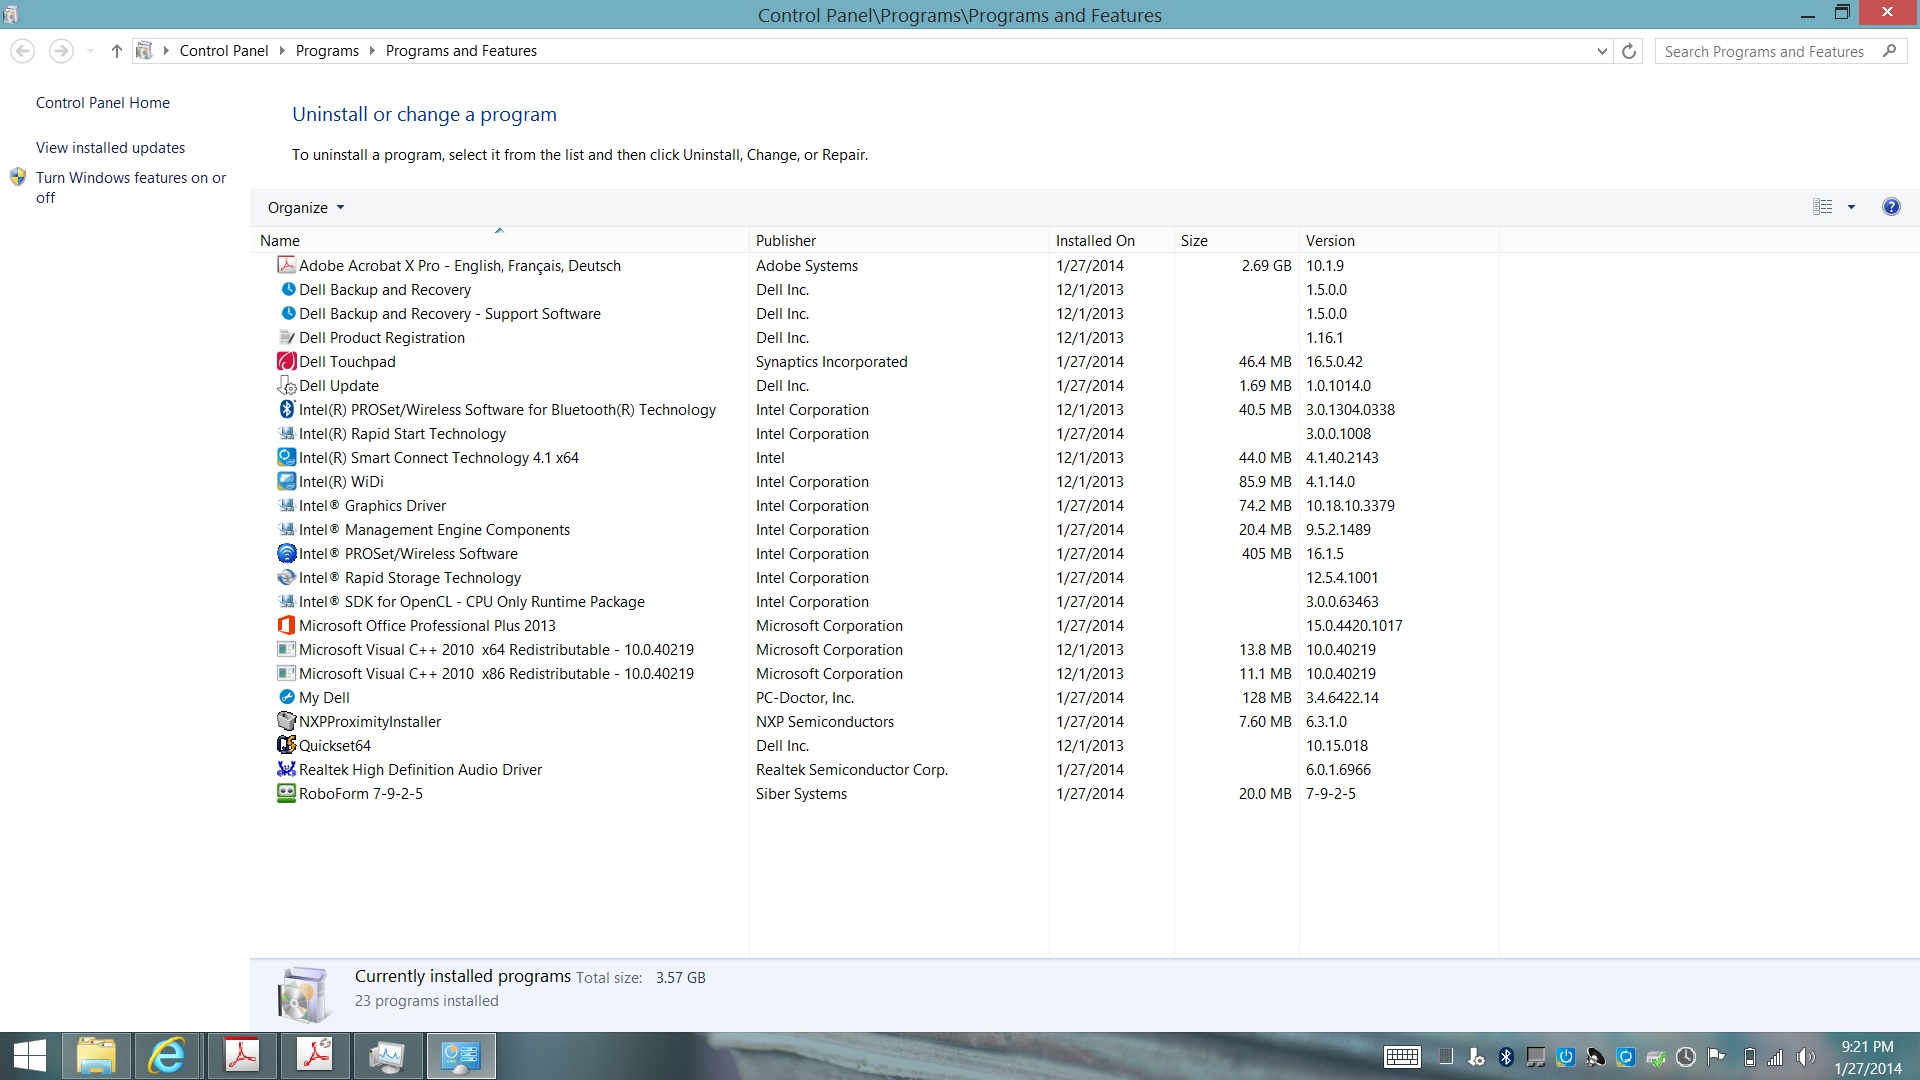The image size is (1920, 1080).
Task: Click Turn Windows features on or off
Action: pos(131,187)
